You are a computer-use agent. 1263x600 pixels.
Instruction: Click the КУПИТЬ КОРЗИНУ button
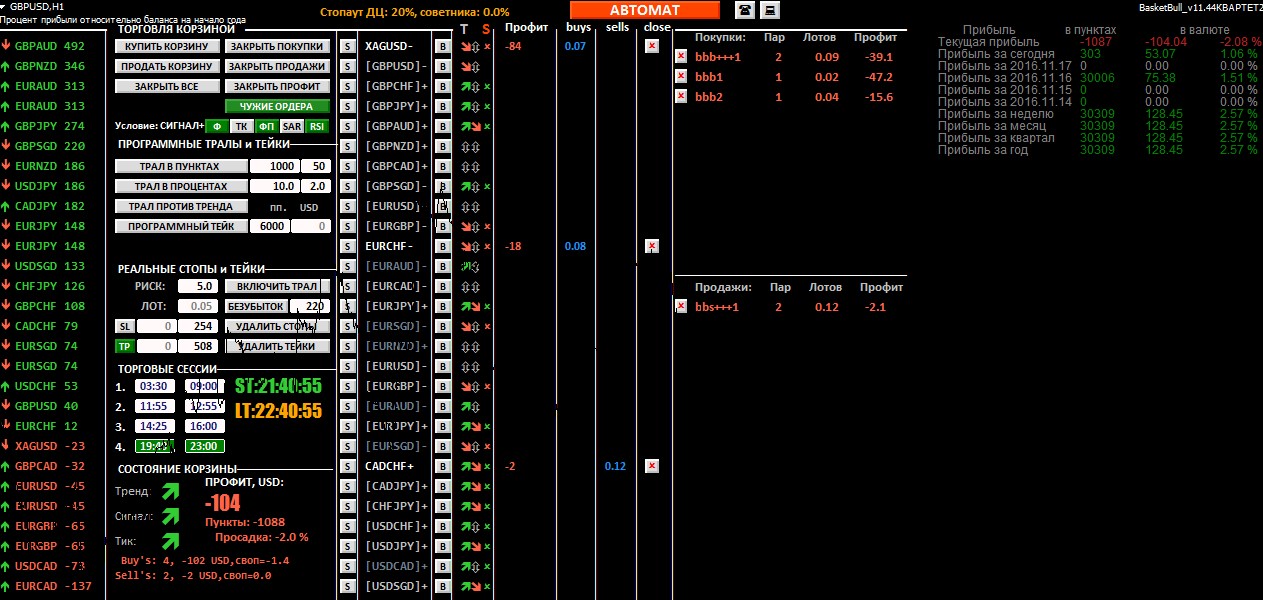167,46
